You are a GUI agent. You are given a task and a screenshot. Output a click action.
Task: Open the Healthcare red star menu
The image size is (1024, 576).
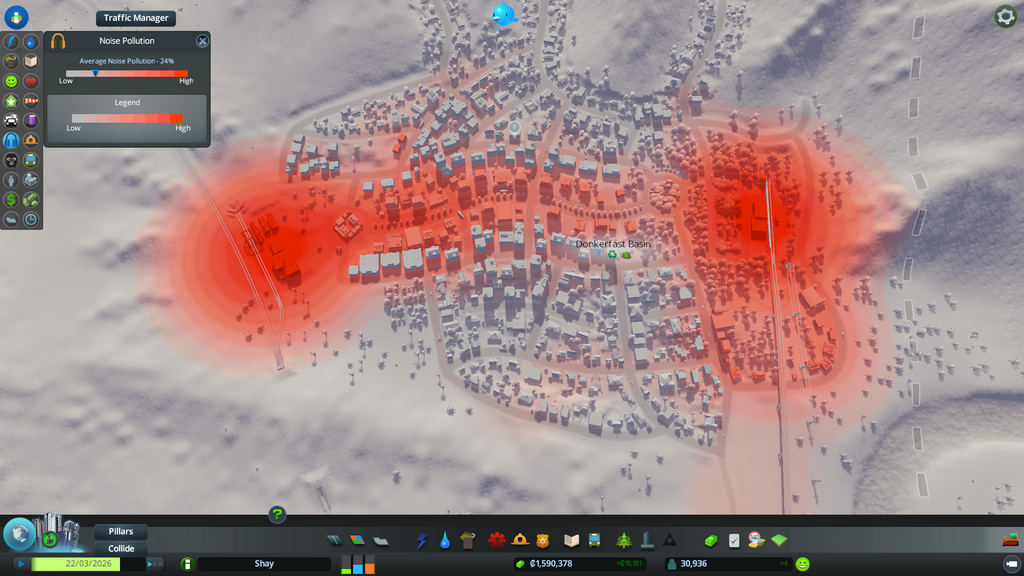coord(497,540)
